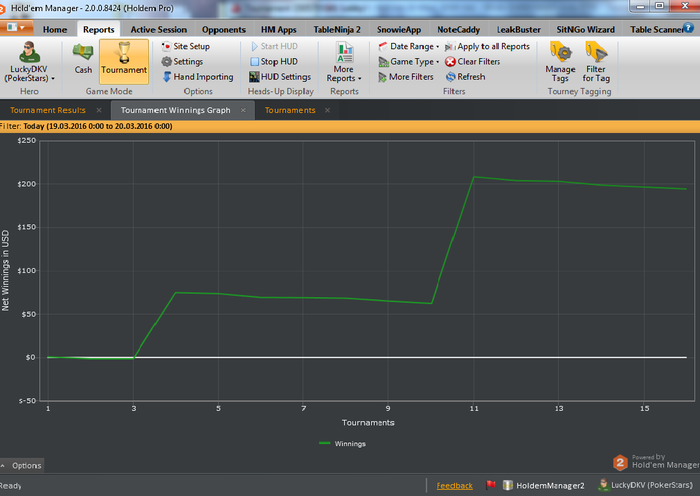Open Site Setup options
Screen dimensions: 700x496
click(x=186, y=46)
